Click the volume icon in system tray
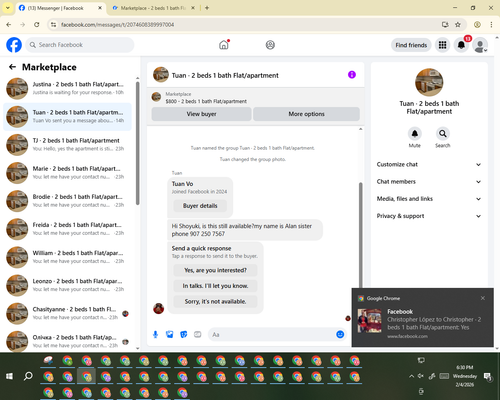Screen dimensions: 500x400 421,376
